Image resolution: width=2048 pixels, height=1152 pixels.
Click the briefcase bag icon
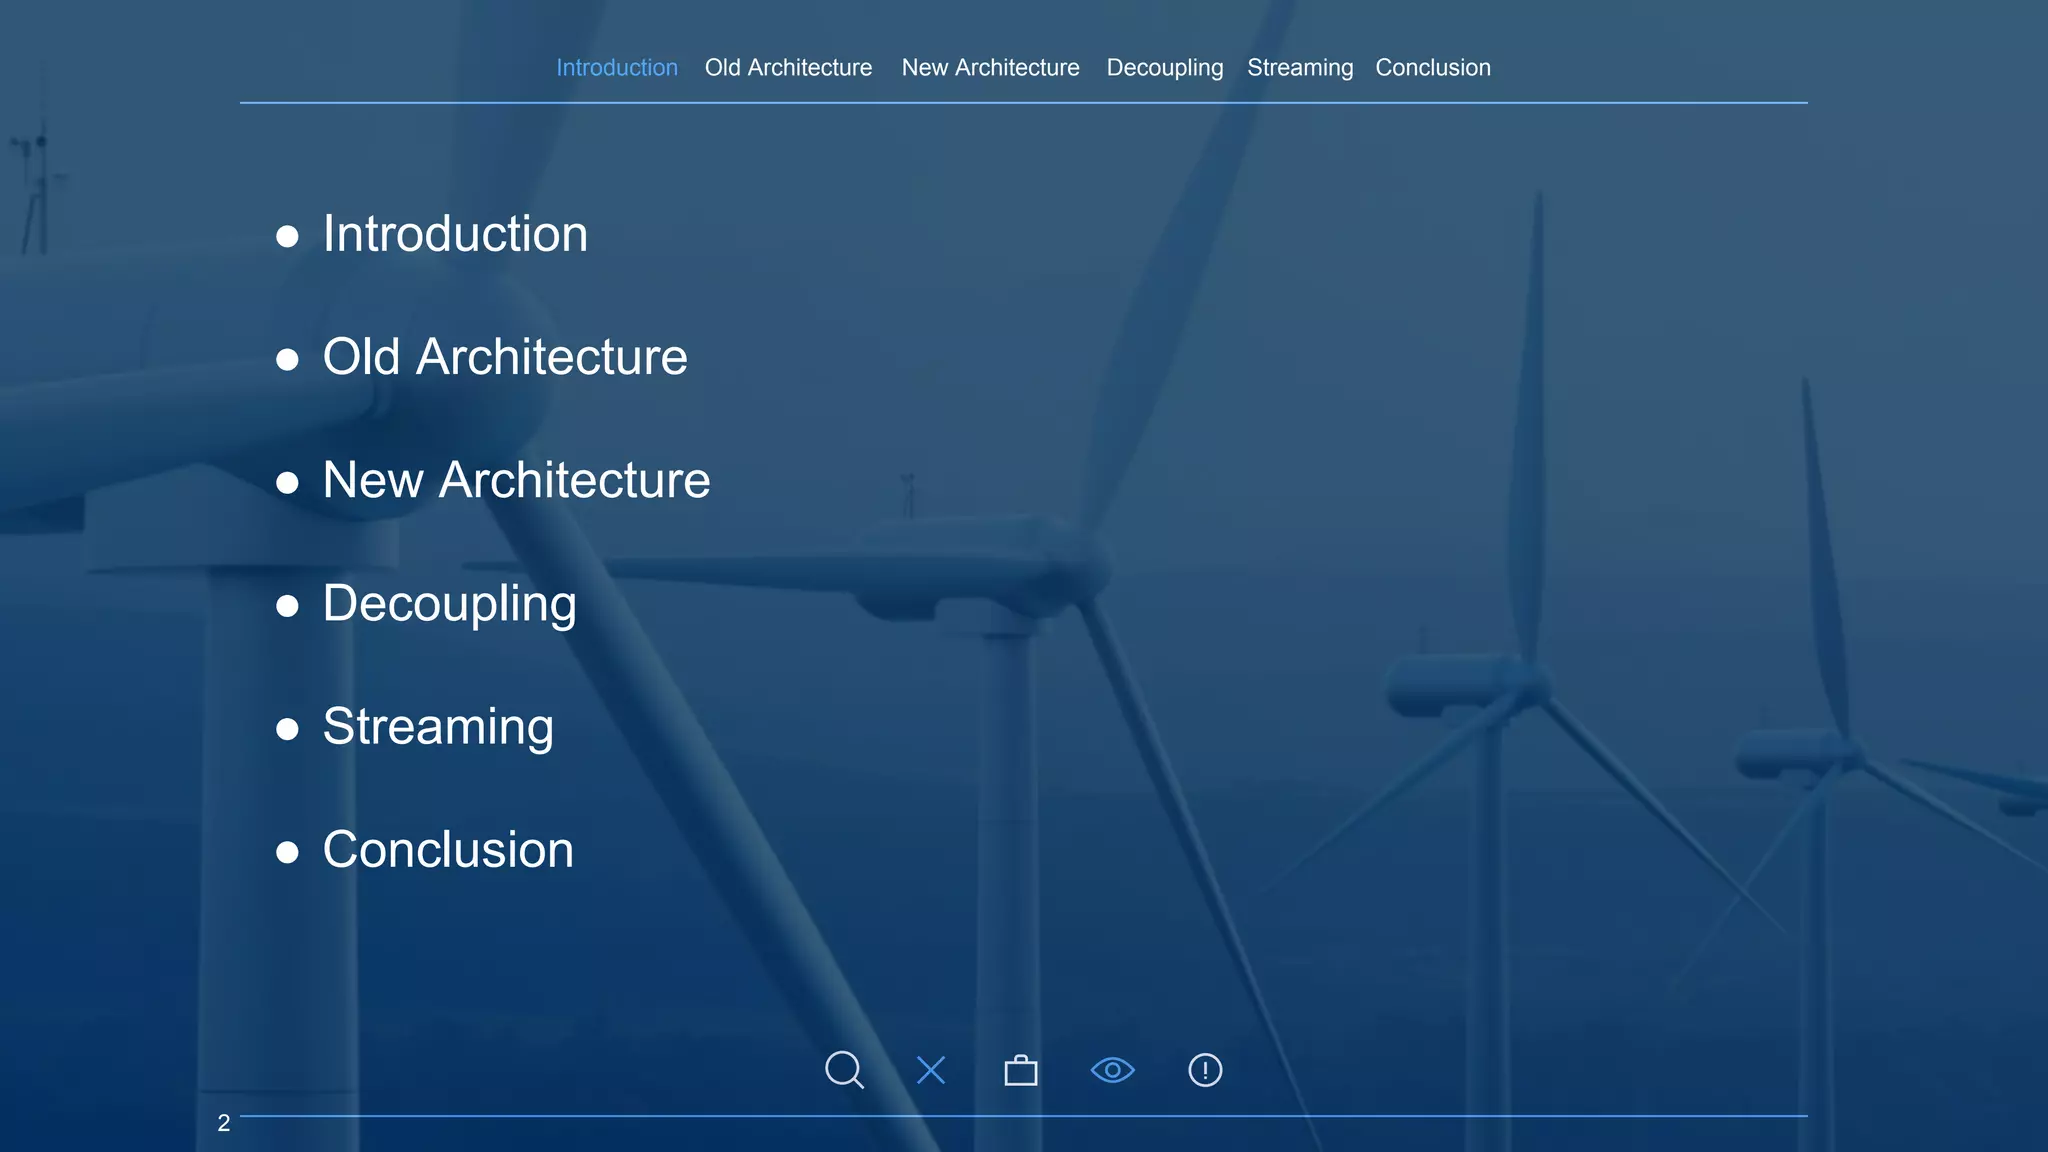click(x=1020, y=1071)
